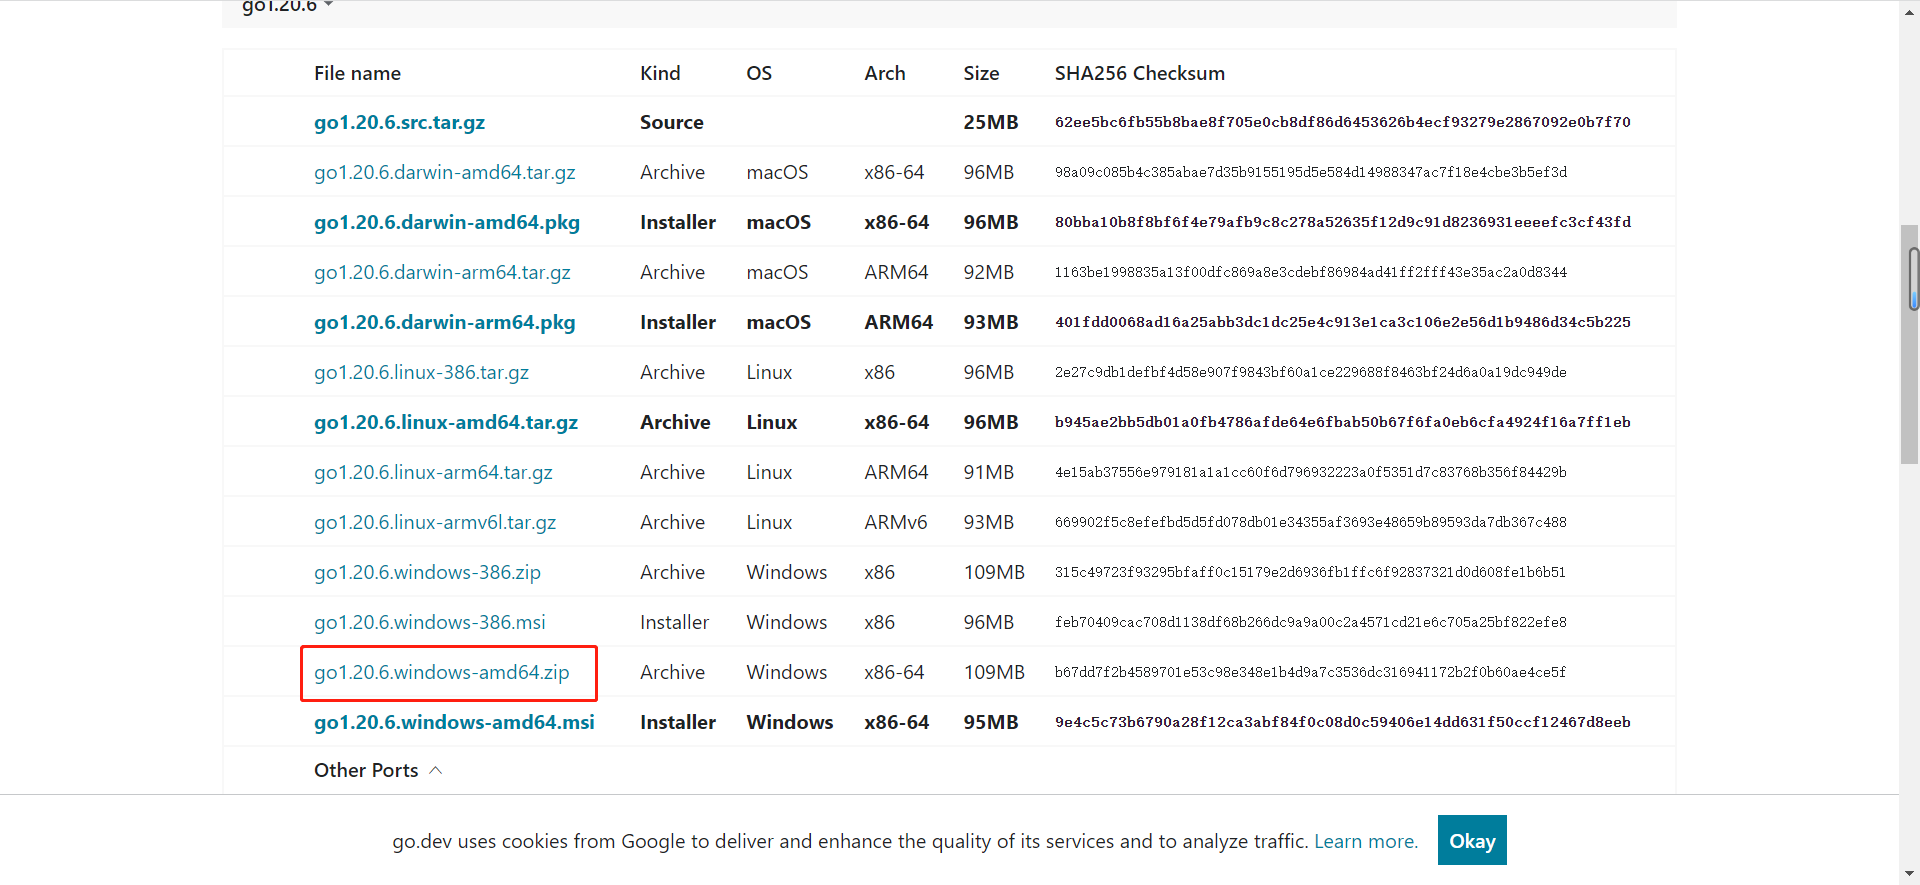Image resolution: width=1920 pixels, height=885 pixels.
Task: Download go1.20.6.darwin-amd64.tar.gz archive
Action: [444, 172]
